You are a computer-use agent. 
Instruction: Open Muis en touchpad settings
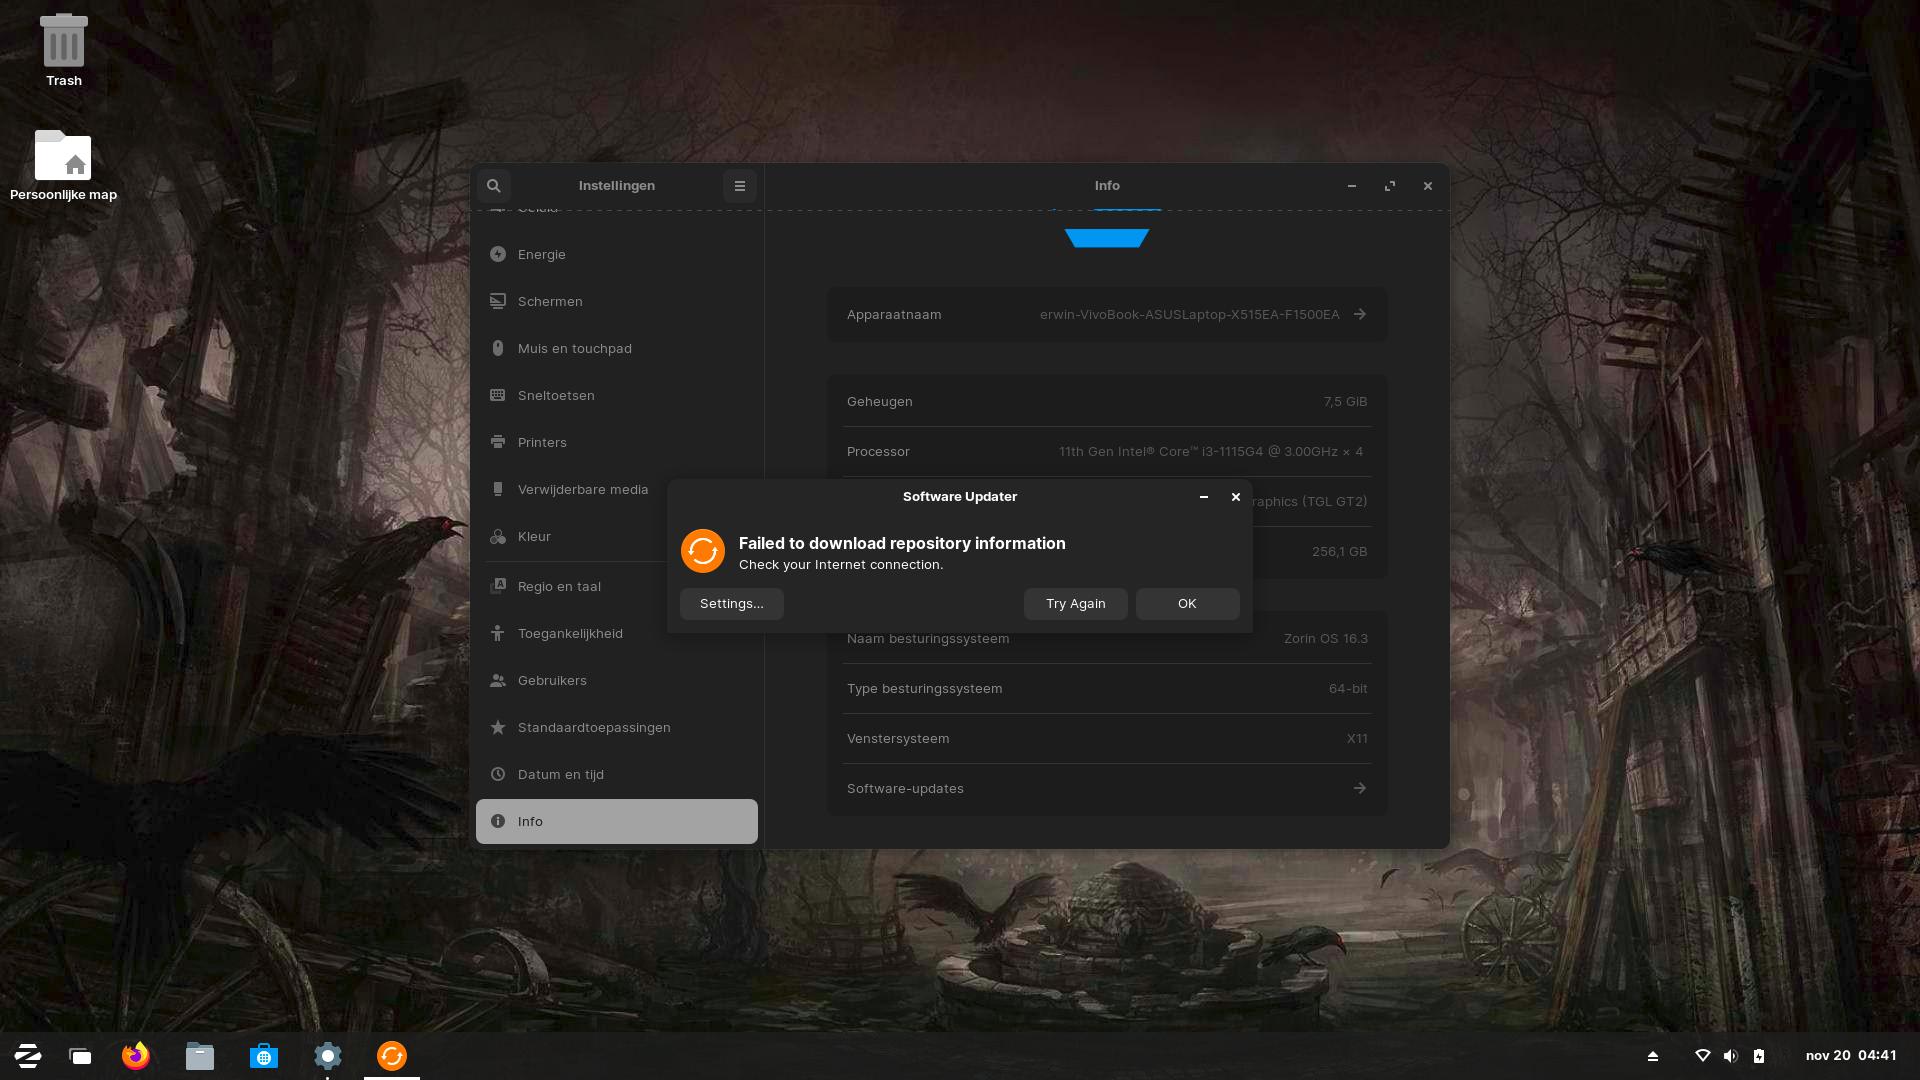[617, 349]
